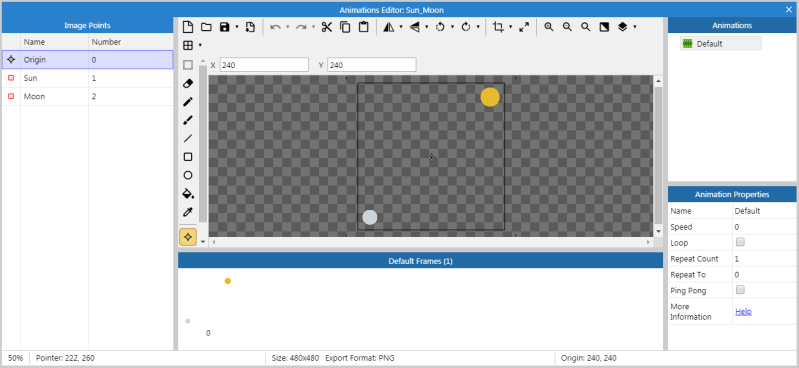Open the Load image folder icon
The height and width of the screenshot is (368, 799).
click(206, 27)
